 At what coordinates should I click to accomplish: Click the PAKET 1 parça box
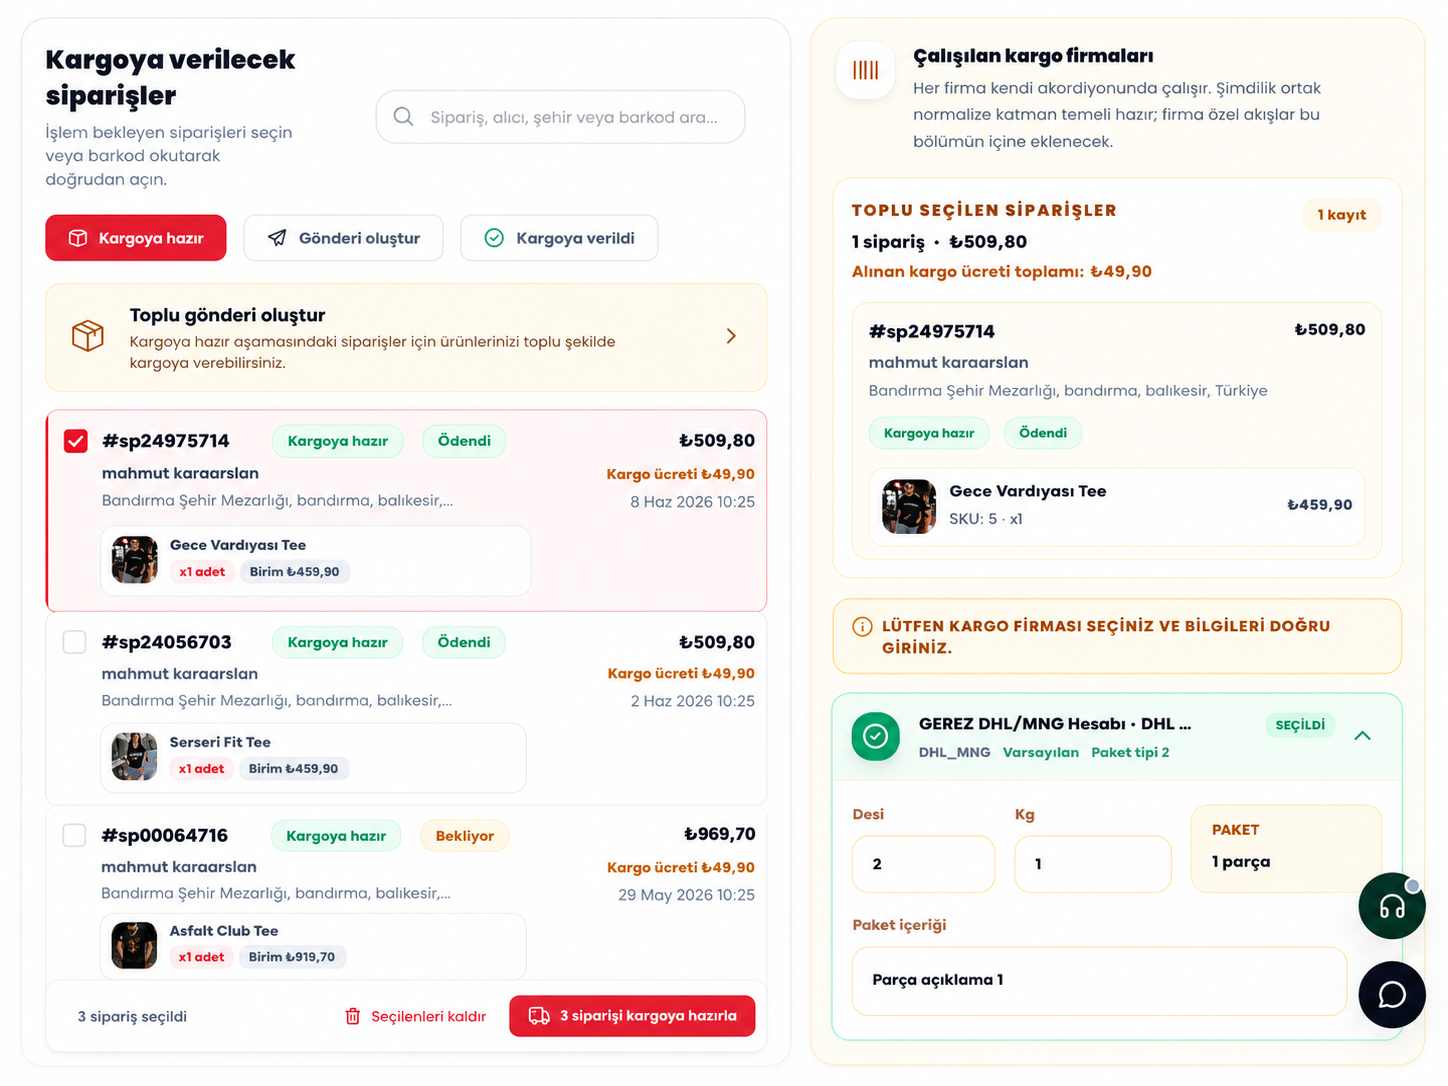(1286, 849)
